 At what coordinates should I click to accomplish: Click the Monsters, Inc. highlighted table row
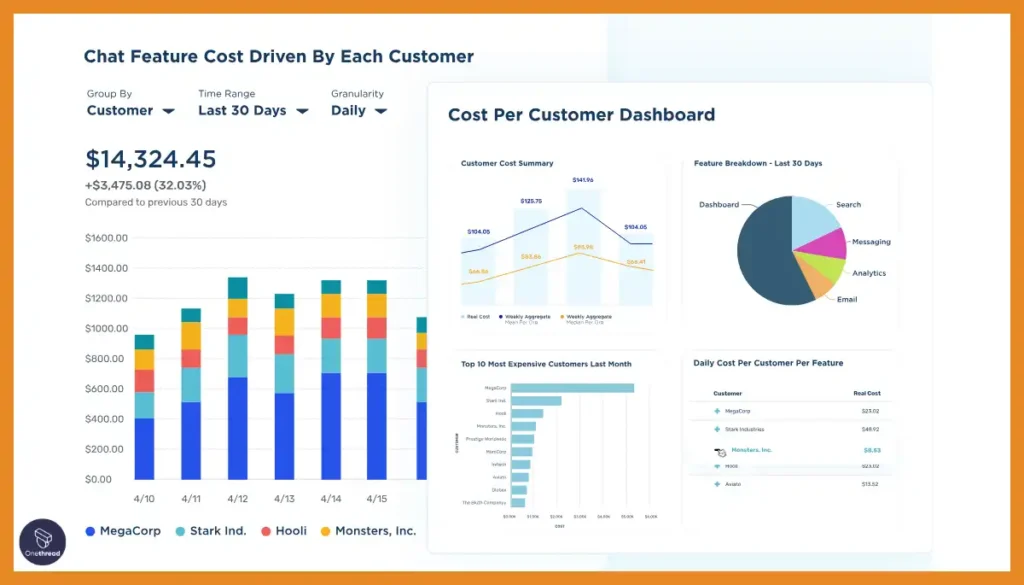point(790,451)
